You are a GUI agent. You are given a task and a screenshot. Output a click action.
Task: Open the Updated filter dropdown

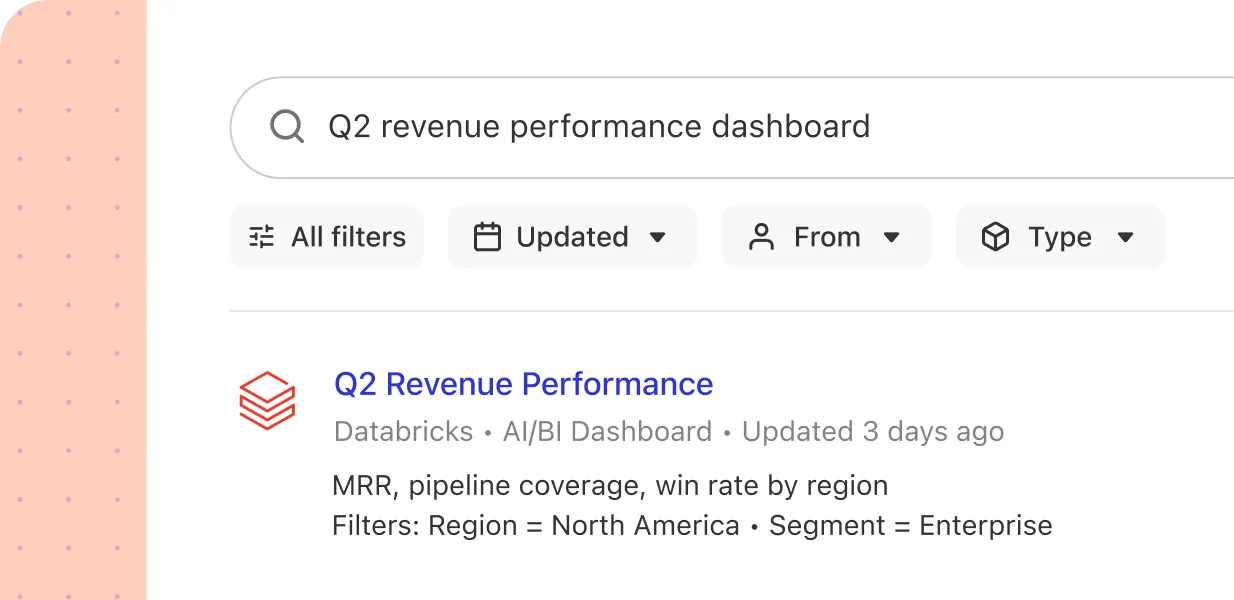point(572,236)
